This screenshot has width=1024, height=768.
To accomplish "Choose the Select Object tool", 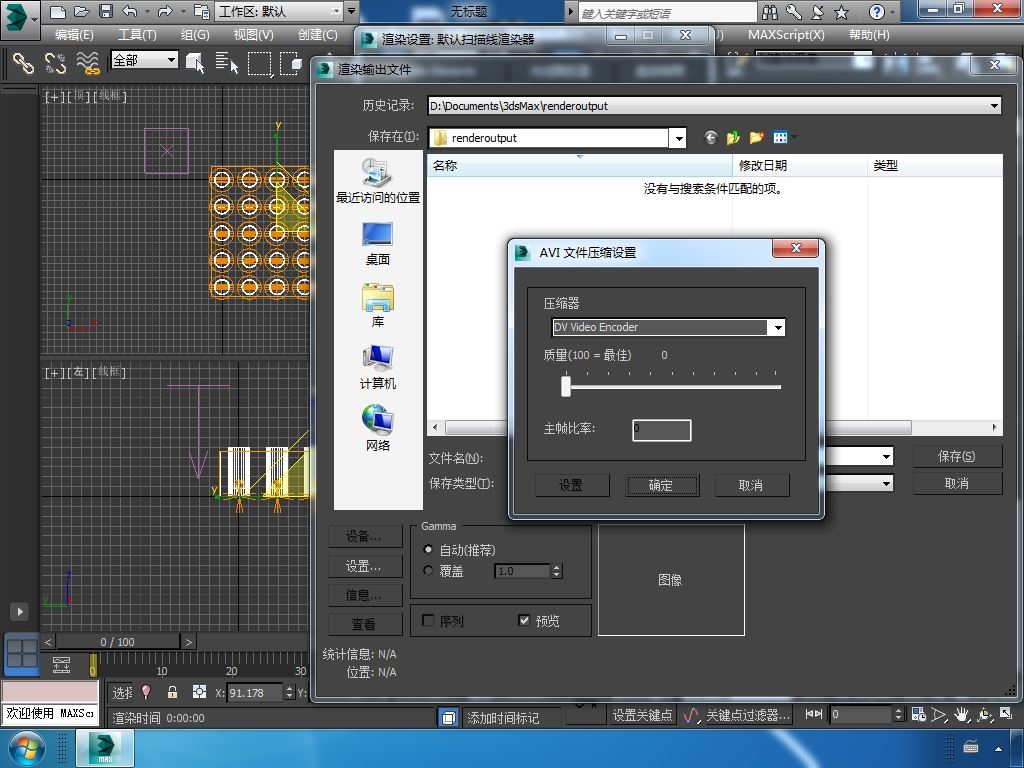I will coord(195,63).
